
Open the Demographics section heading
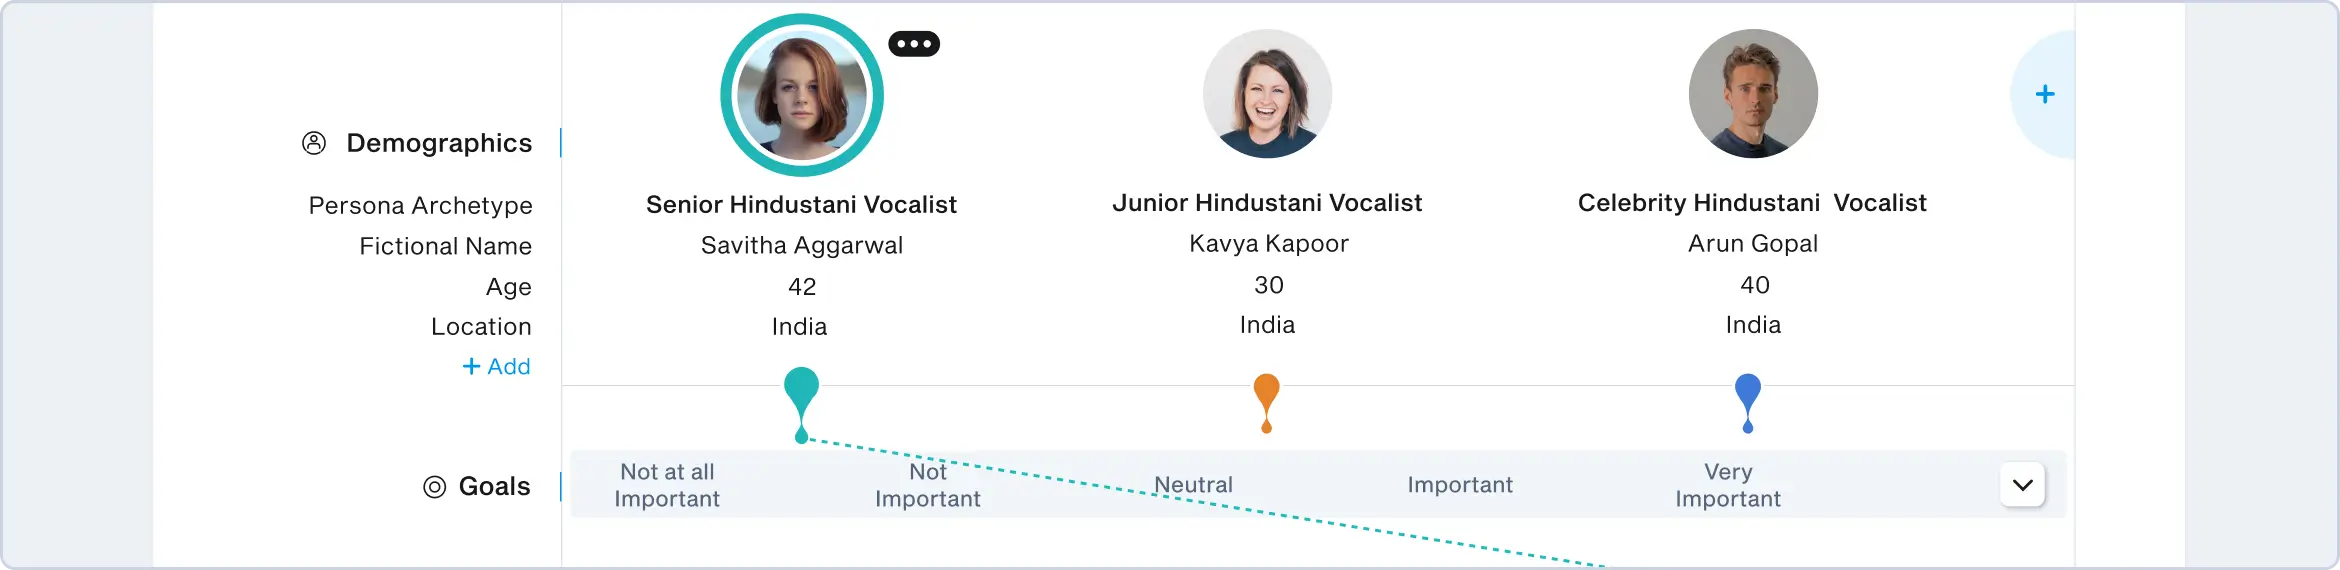(439, 143)
